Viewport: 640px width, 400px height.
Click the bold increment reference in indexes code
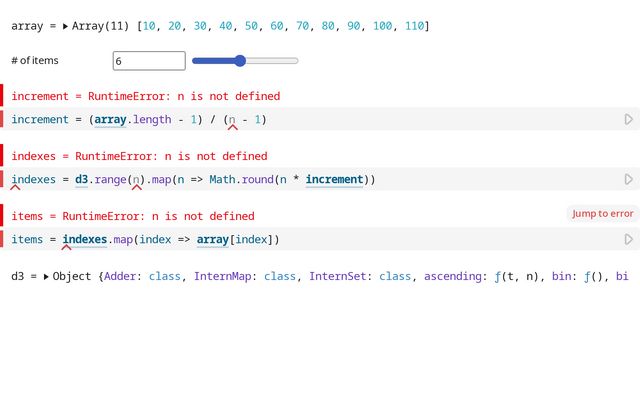coord(334,180)
